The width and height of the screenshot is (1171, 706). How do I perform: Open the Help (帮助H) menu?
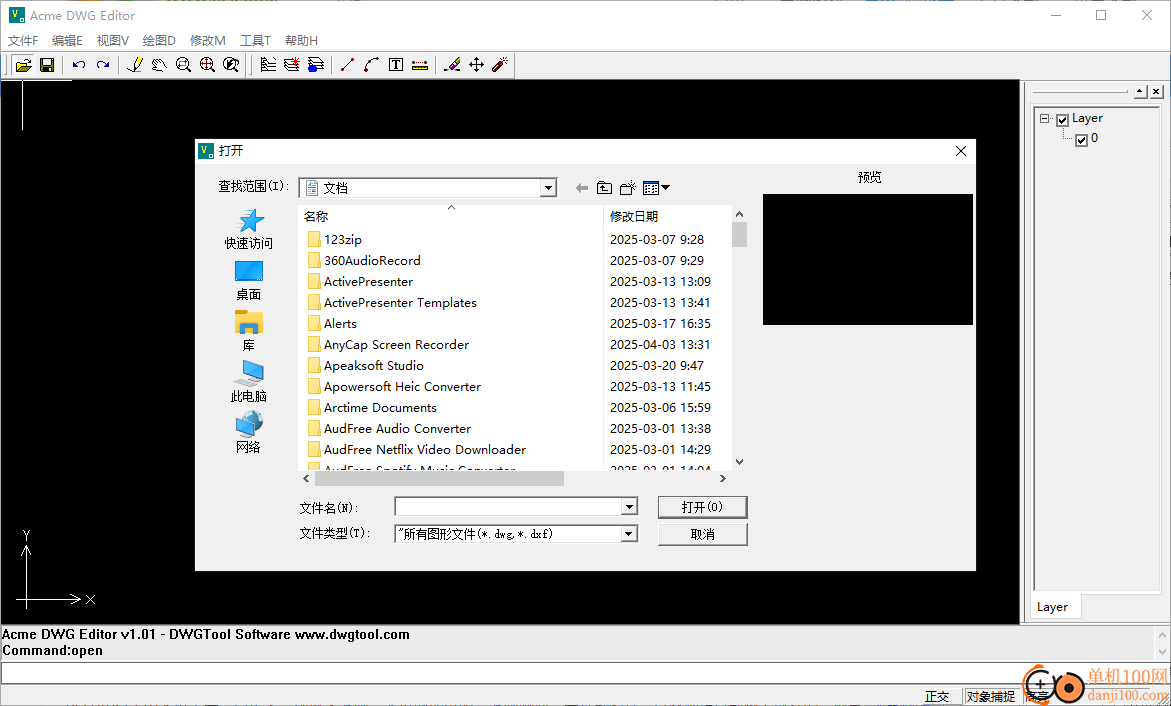[x=301, y=40]
